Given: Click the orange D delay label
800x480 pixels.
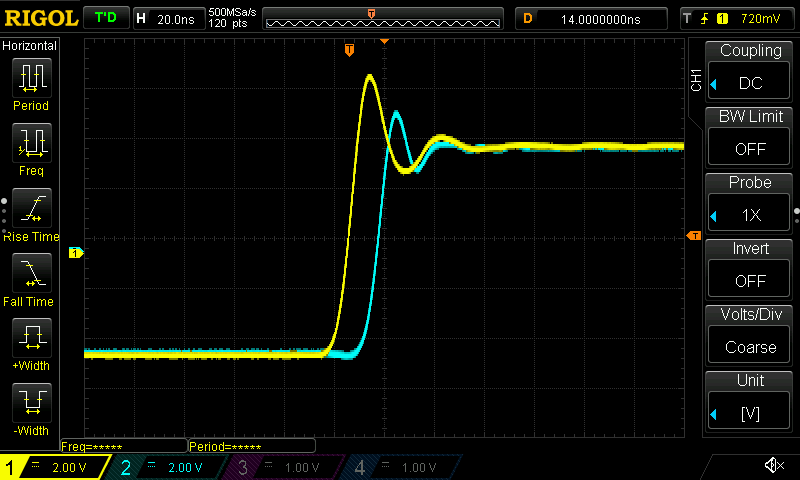Looking at the screenshot, I should click(x=528, y=19).
